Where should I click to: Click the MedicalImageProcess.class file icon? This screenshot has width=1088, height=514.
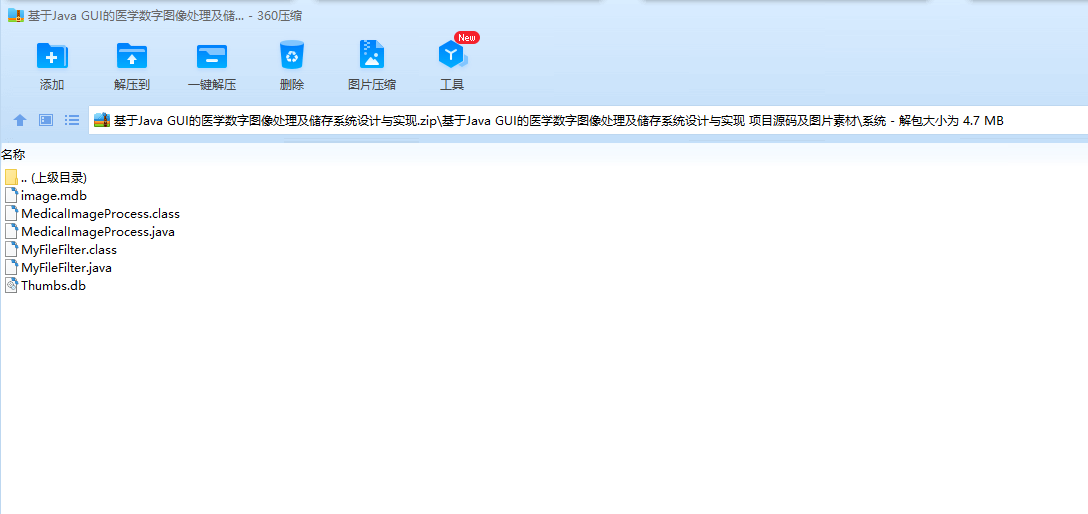(10, 214)
